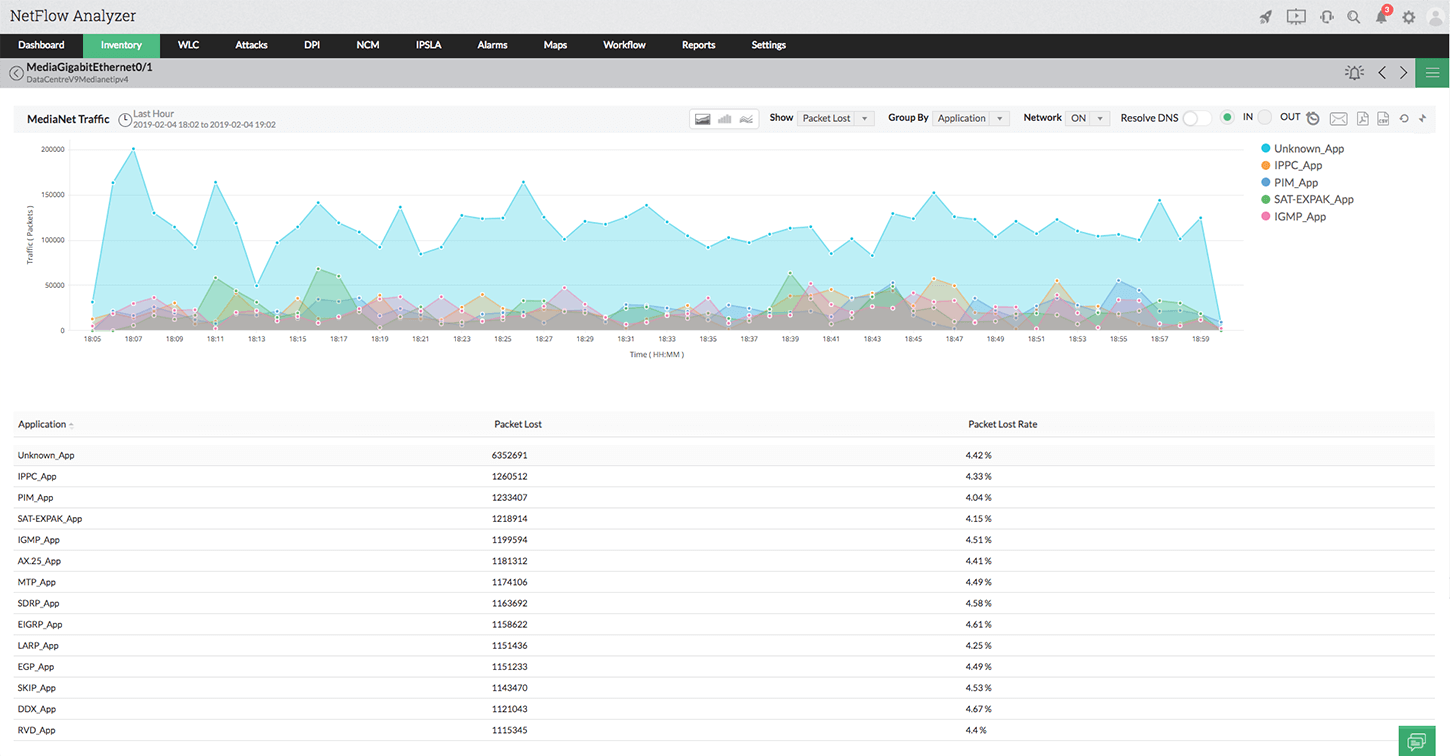The width and height of the screenshot is (1450, 756).
Task: Click the alarm bell icon for this interface
Action: [x=1354, y=73]
